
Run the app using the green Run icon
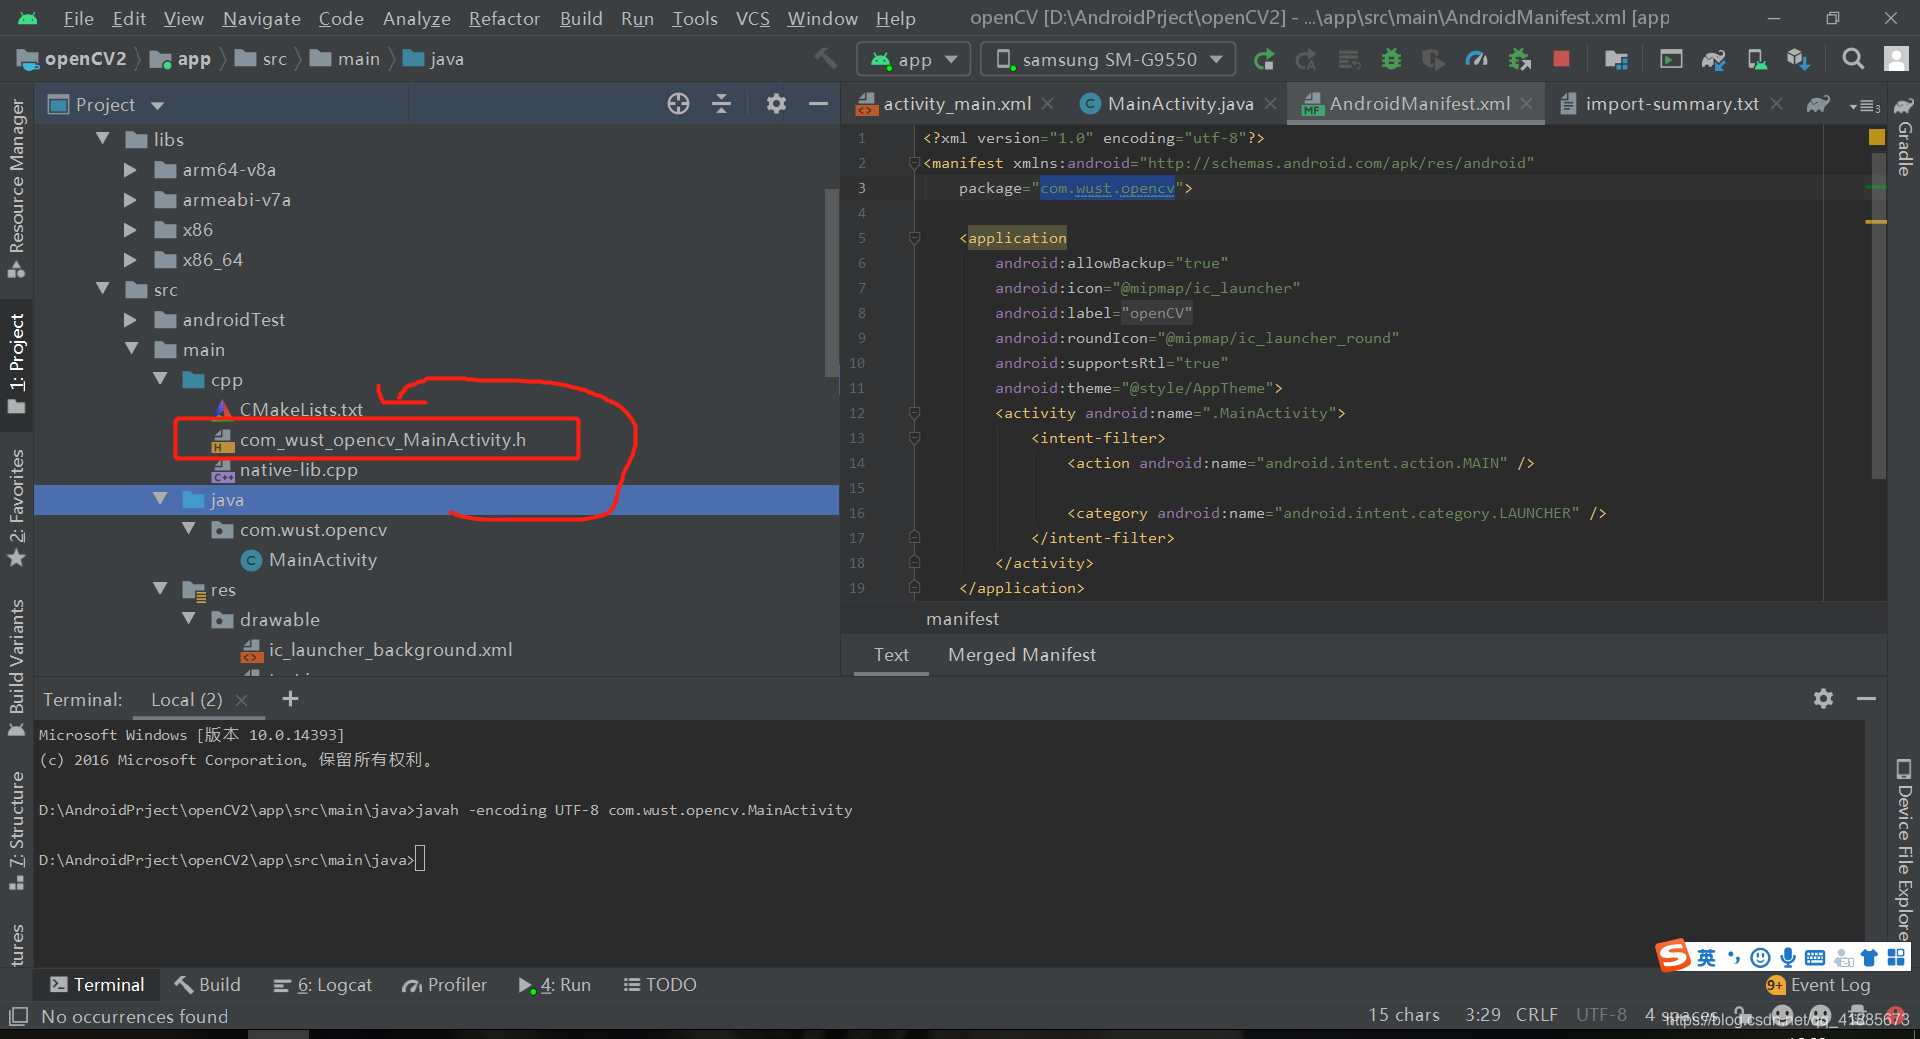(x=1265, y=58)
